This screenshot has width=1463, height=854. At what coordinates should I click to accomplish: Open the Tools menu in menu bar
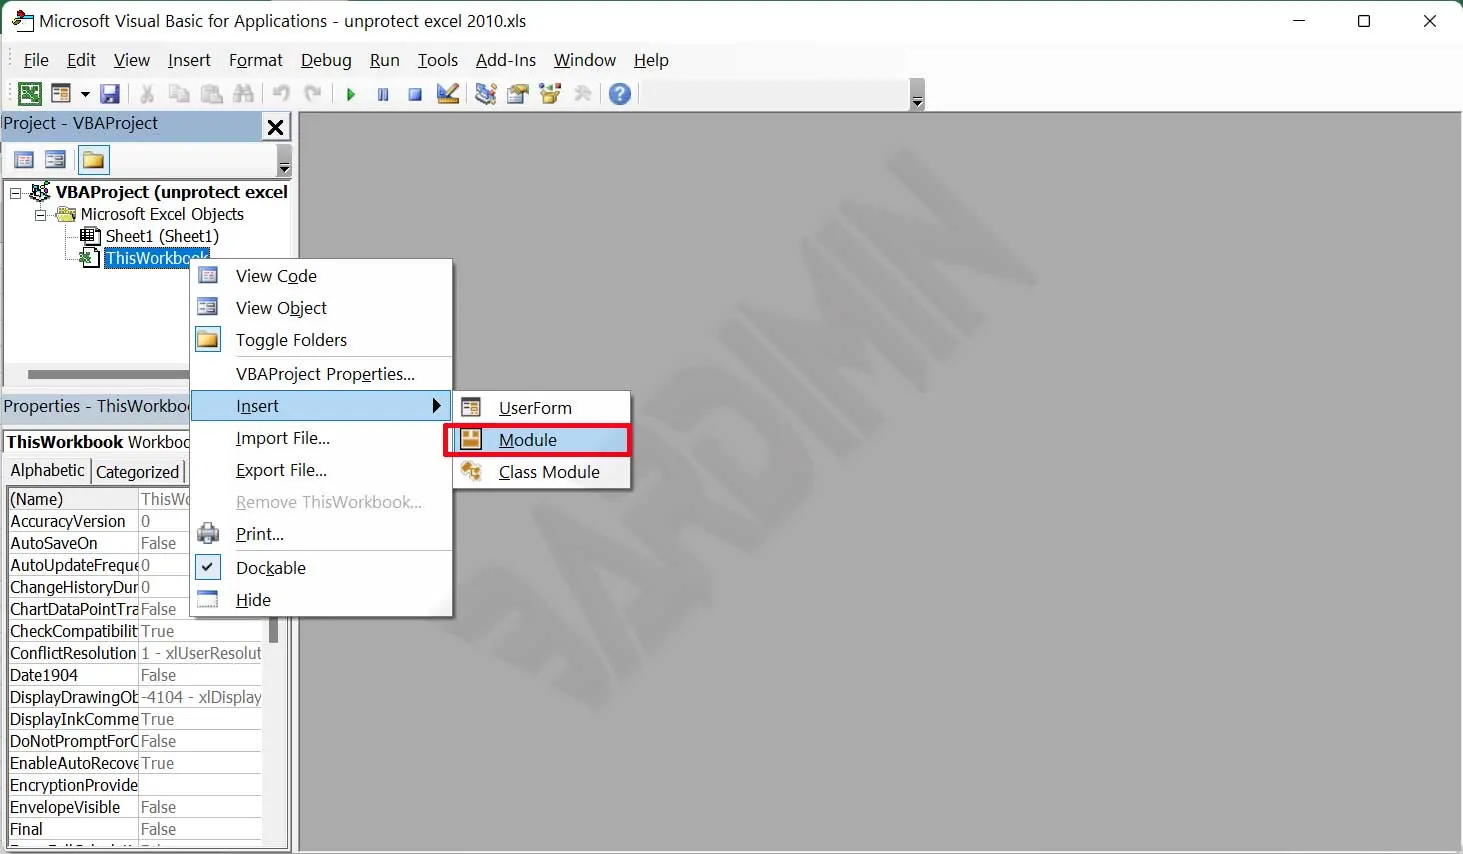click(x=437, y=60)
